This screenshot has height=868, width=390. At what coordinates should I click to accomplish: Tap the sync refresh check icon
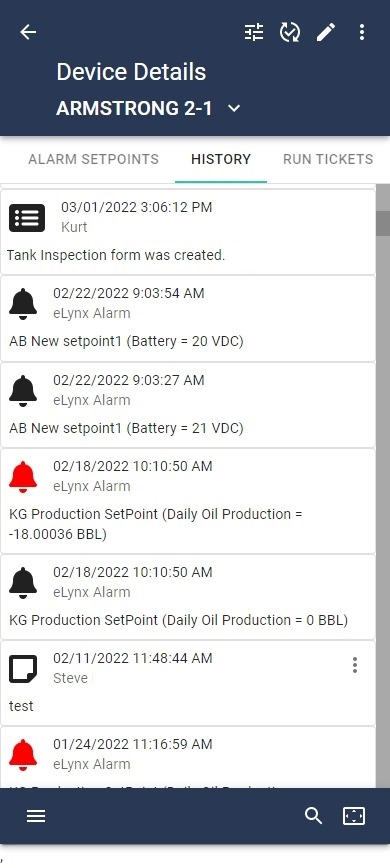[x=289, y=32]
